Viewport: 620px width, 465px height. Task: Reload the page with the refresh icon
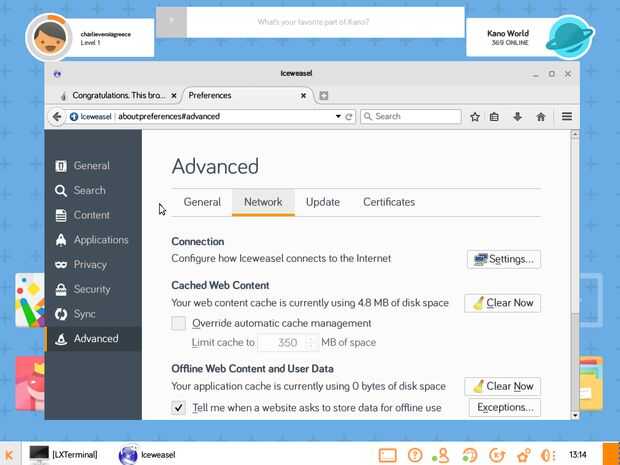349,117
